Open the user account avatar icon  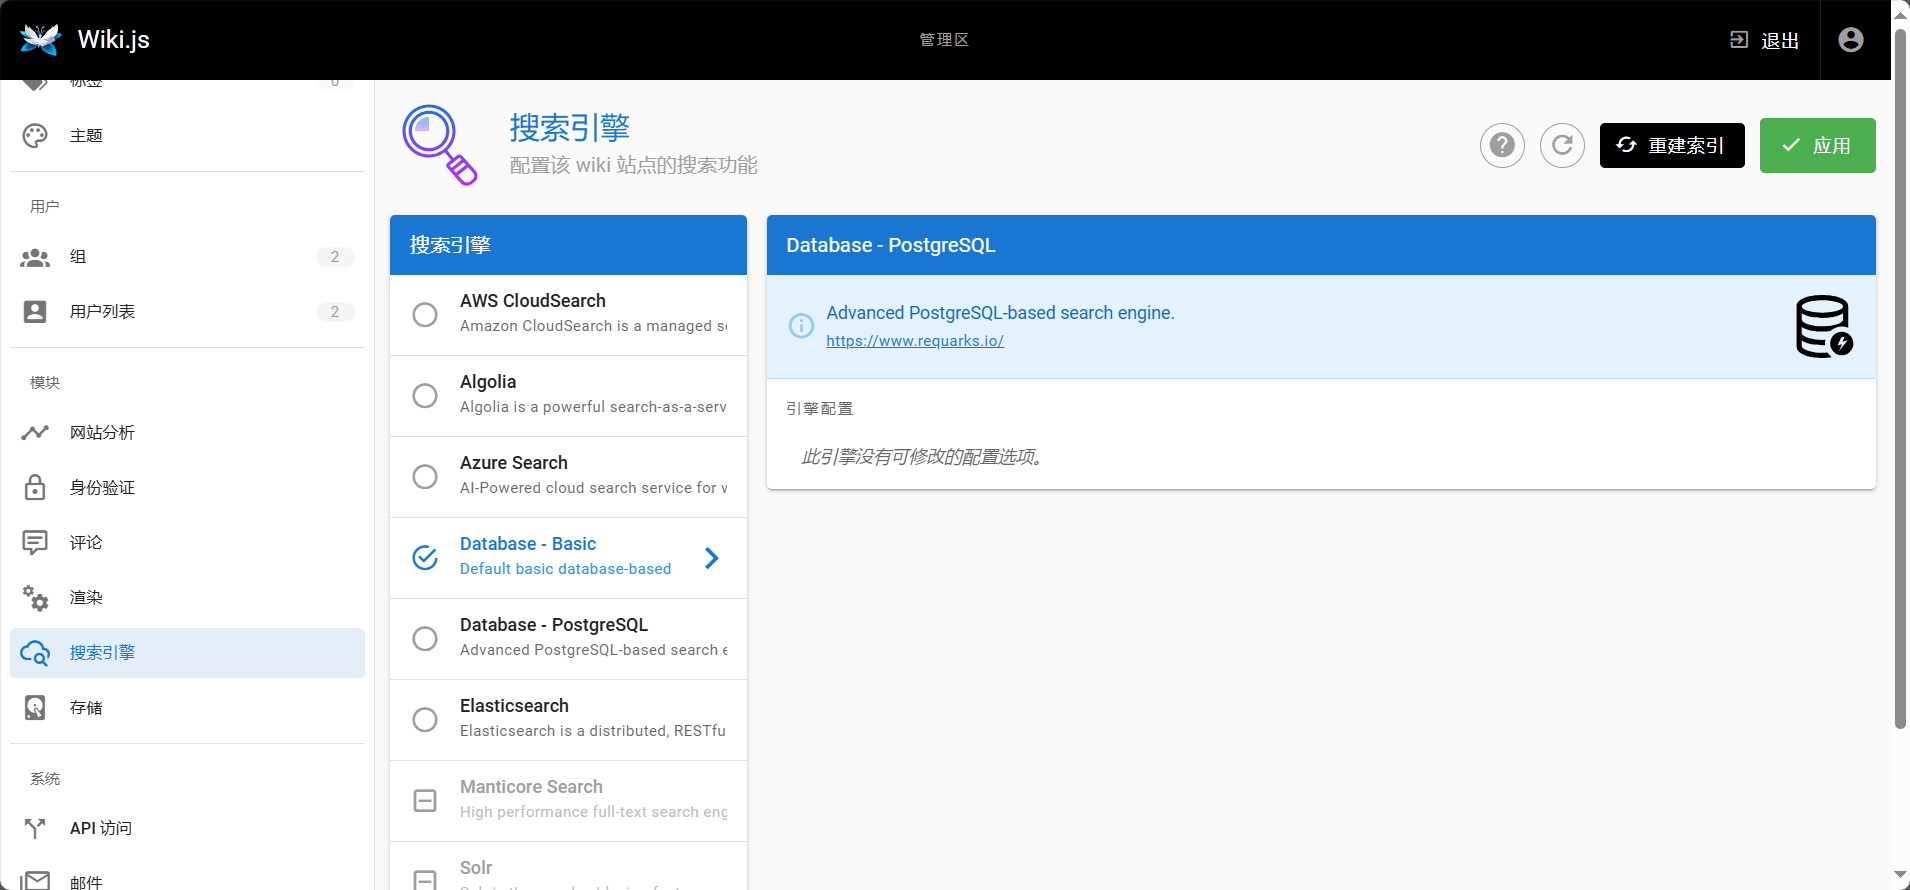click(1851, 40)
